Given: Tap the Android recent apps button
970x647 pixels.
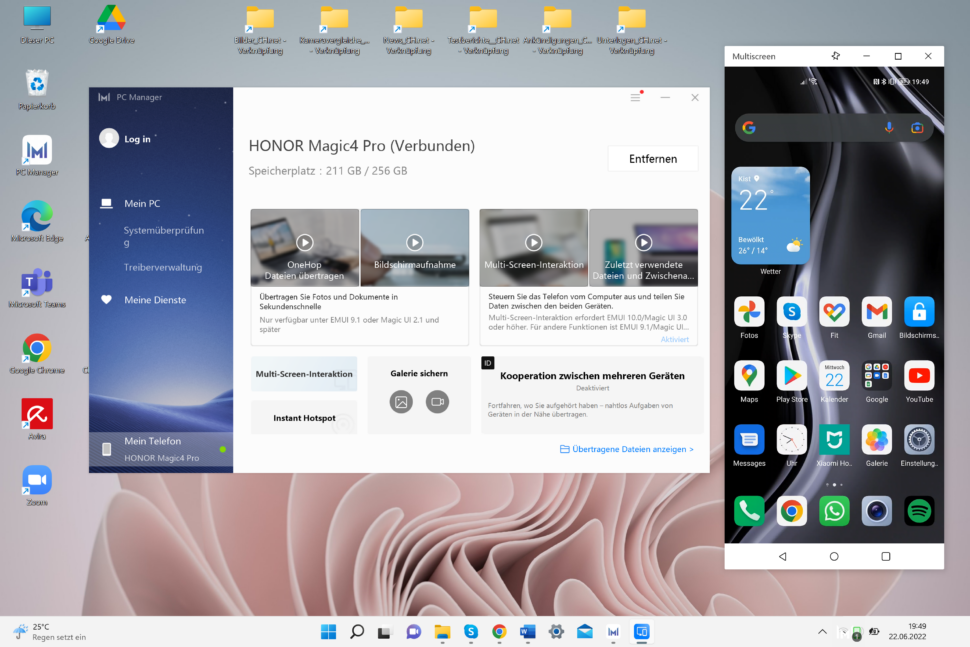Looking at the screenshot, I should coord(886,557).
